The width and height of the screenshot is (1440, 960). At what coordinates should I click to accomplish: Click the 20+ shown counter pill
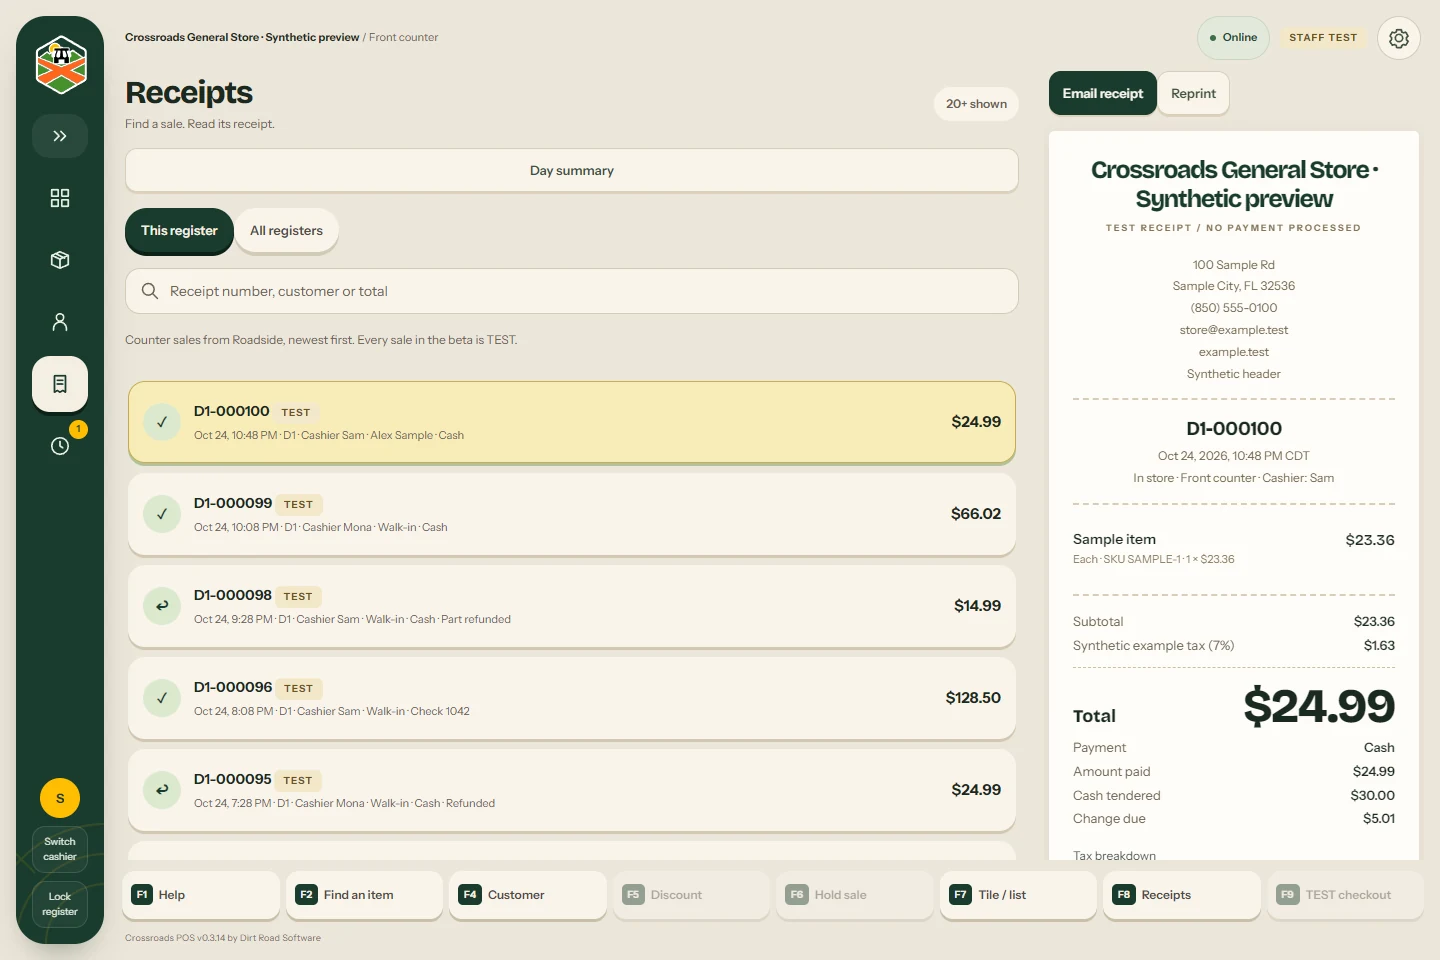(x=976, y=104)
